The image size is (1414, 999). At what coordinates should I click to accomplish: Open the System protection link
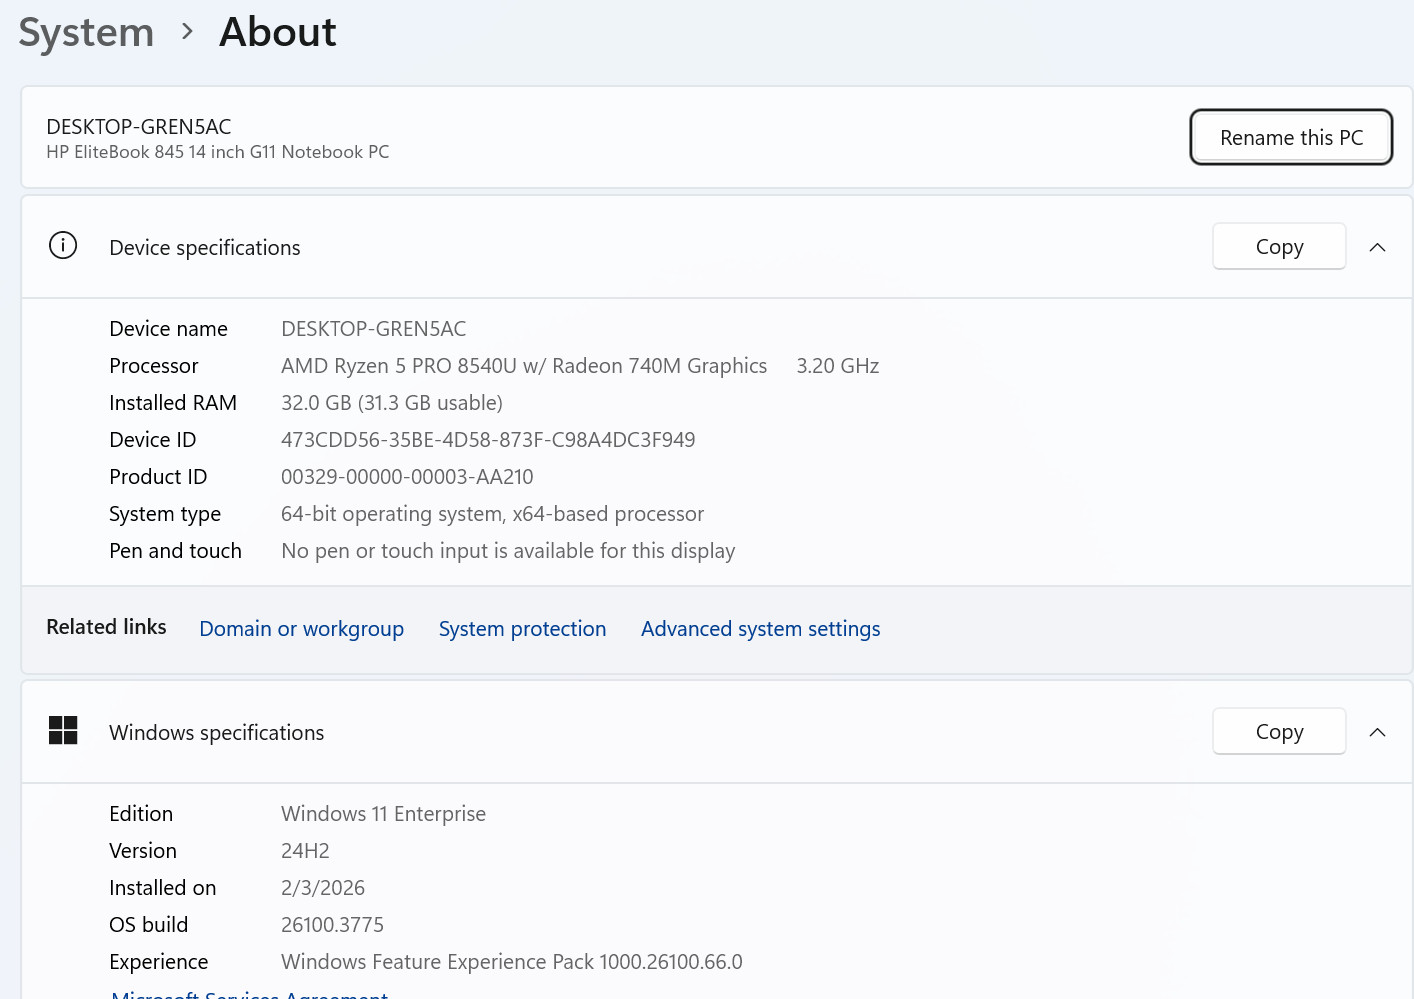point(522,629)
